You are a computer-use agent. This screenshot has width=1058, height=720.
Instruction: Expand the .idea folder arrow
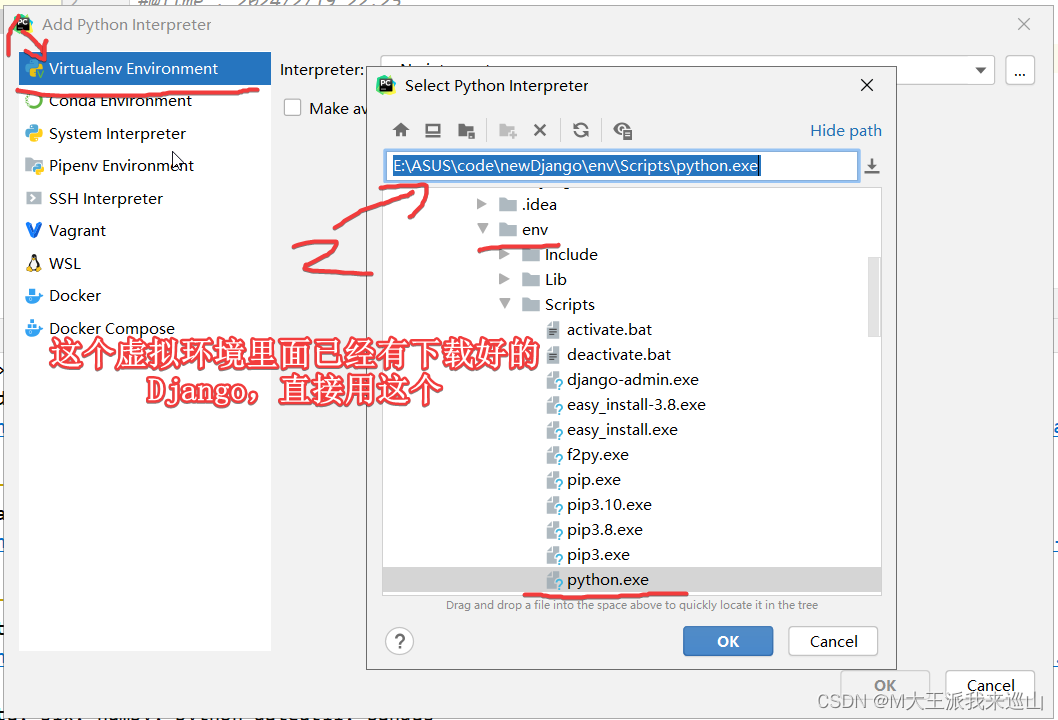tap(482, 204)
